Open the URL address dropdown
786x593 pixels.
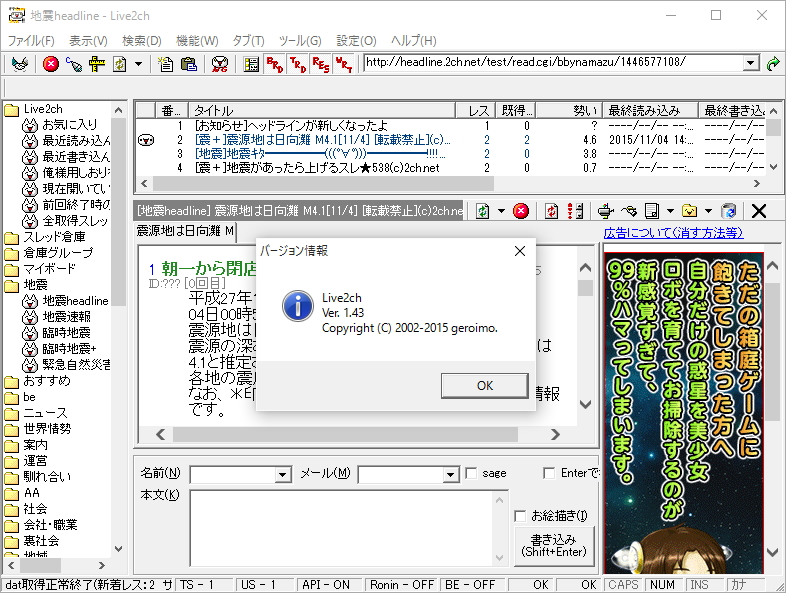click(x=750, y=63)
